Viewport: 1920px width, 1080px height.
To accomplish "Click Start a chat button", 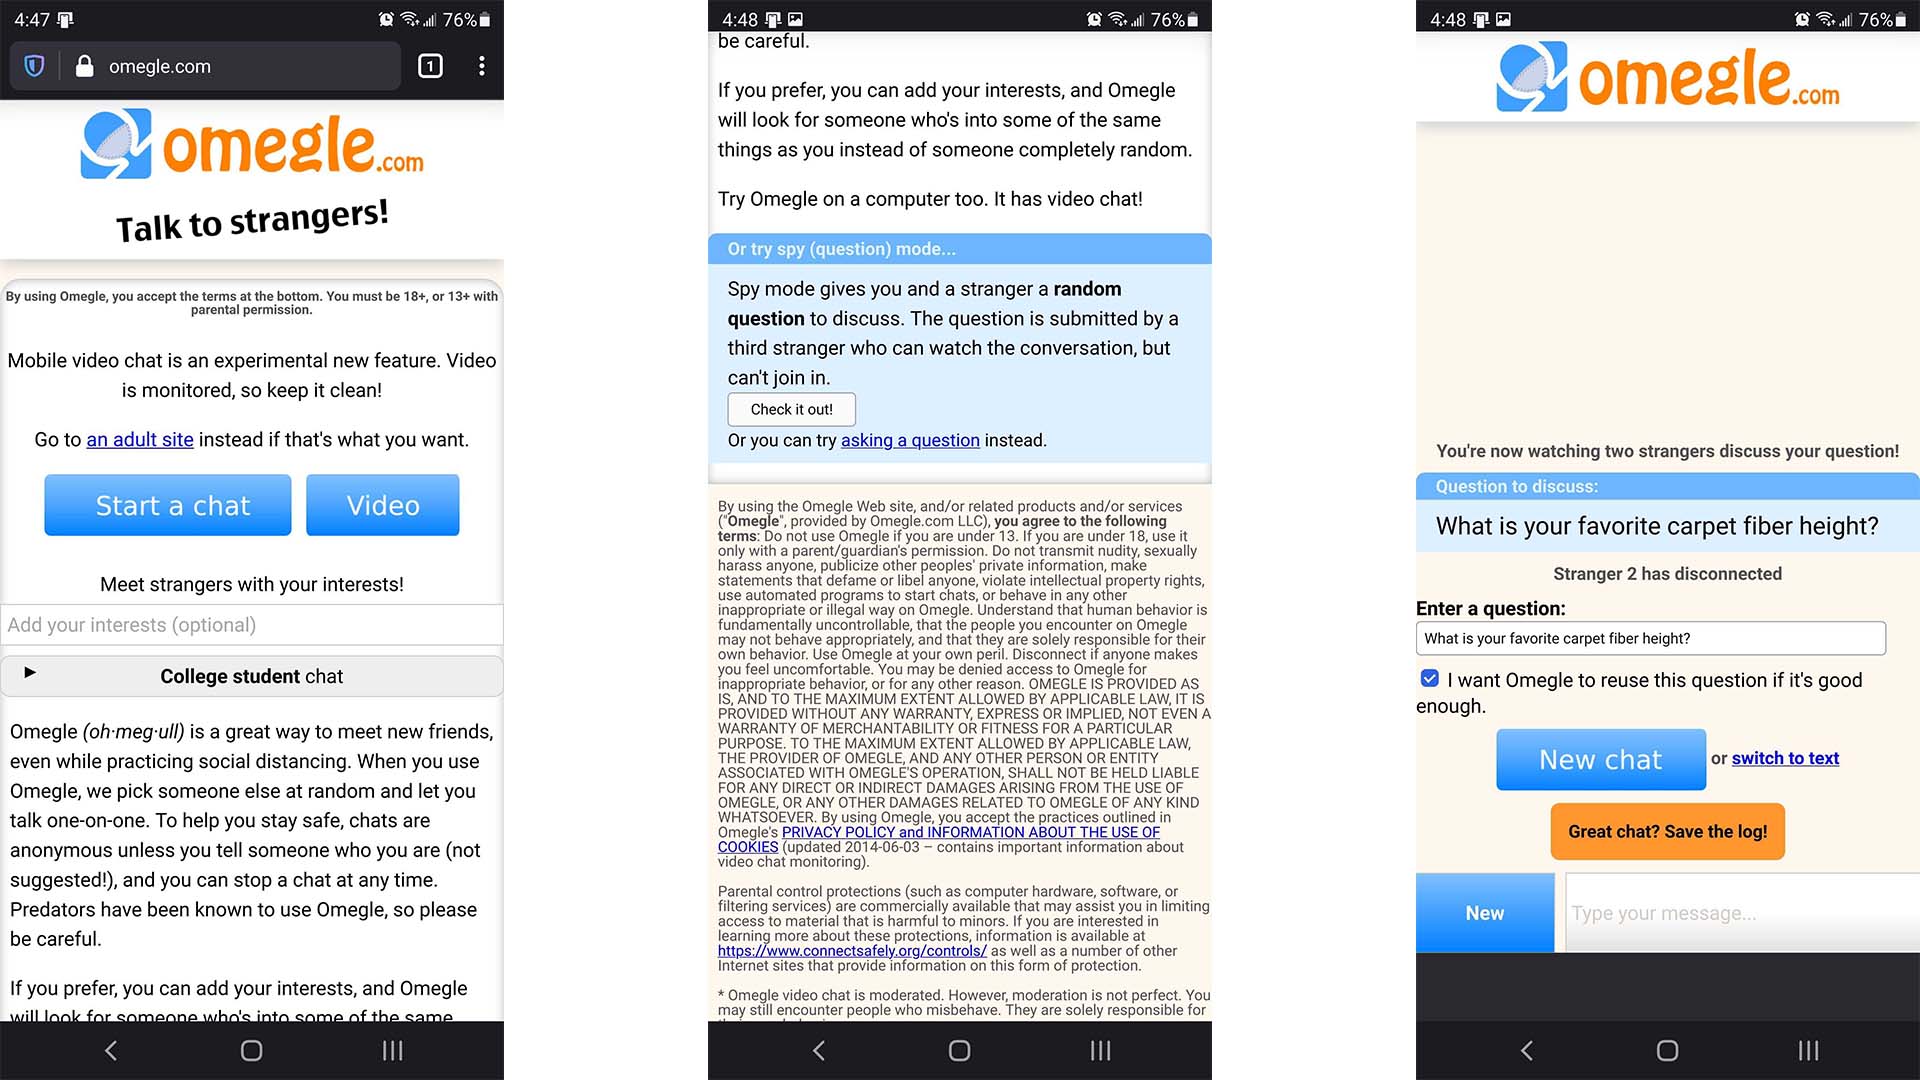I will [169, 504].
